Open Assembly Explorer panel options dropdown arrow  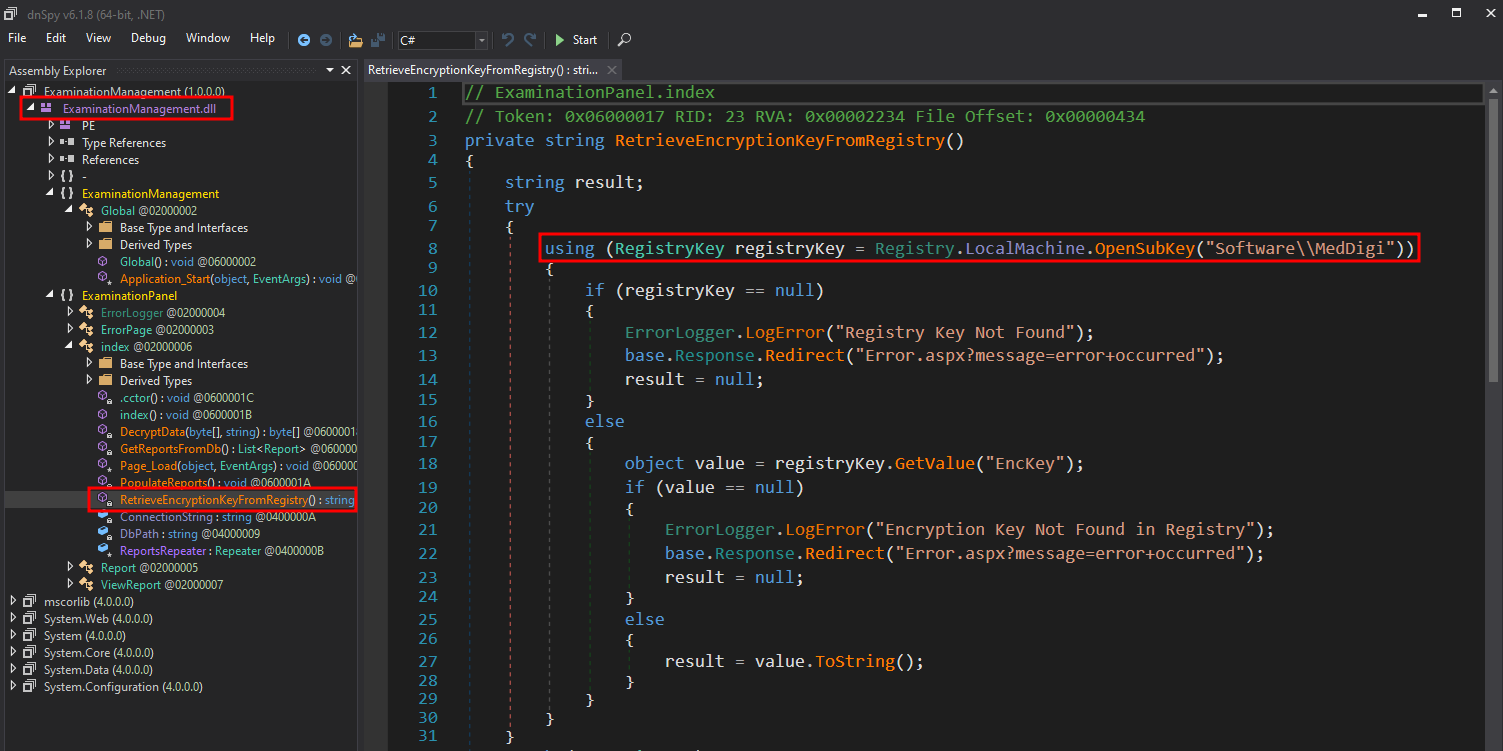pyautogui.click(x=330, y=70)
